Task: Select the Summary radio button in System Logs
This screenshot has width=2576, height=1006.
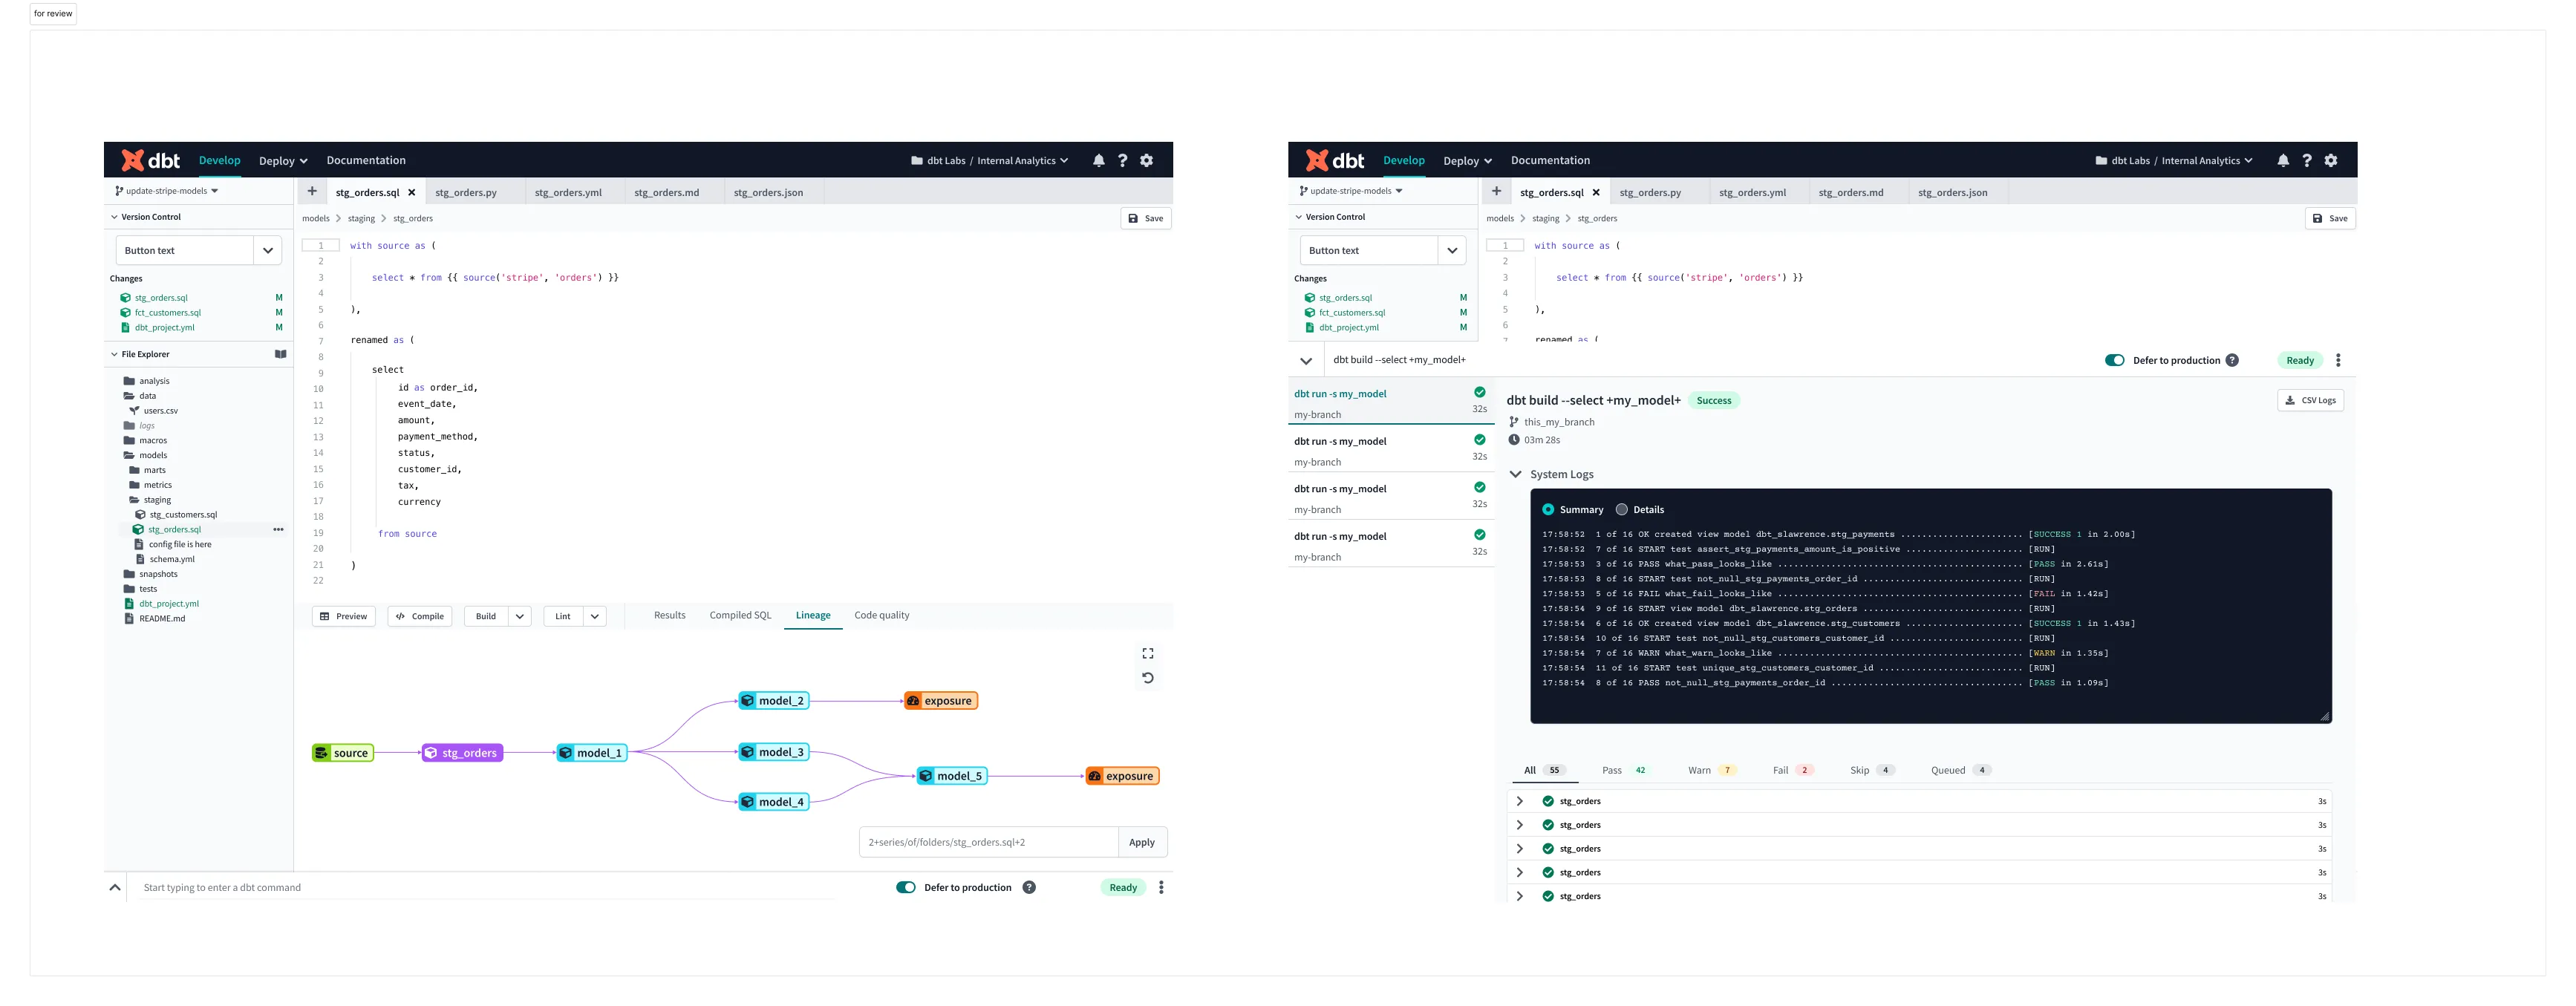Action: pos(1547,509)
